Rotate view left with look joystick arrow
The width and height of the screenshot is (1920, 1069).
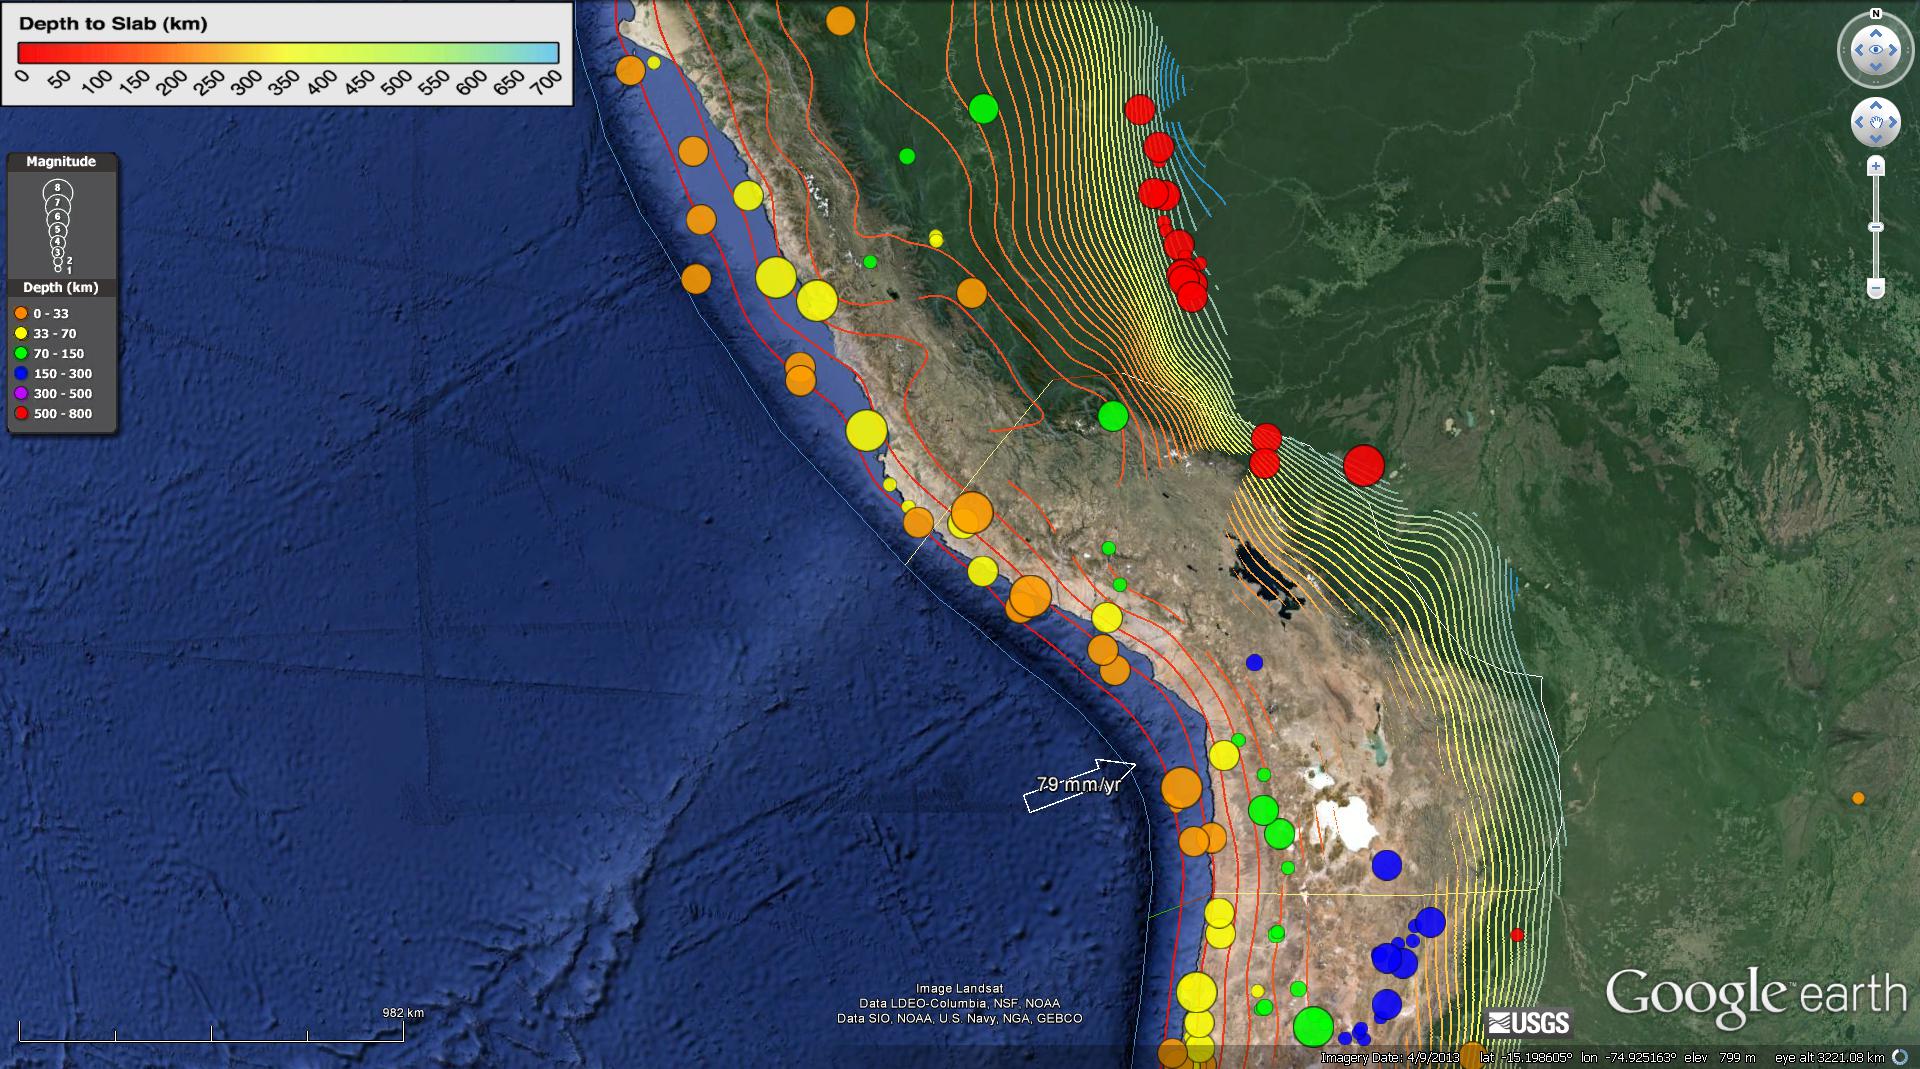(1857, 50)
